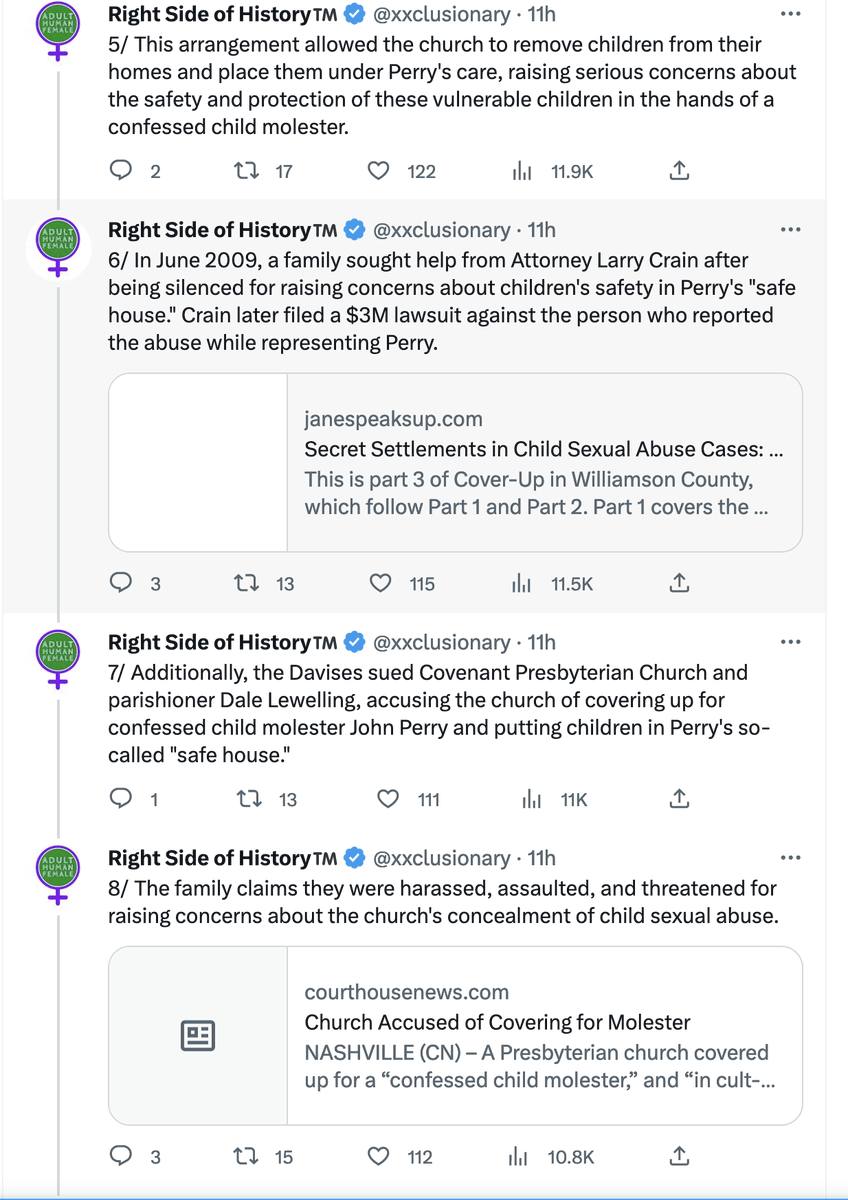Share the 7/ tweet
The image size is (848, 1200).
[x=678, y=799]
